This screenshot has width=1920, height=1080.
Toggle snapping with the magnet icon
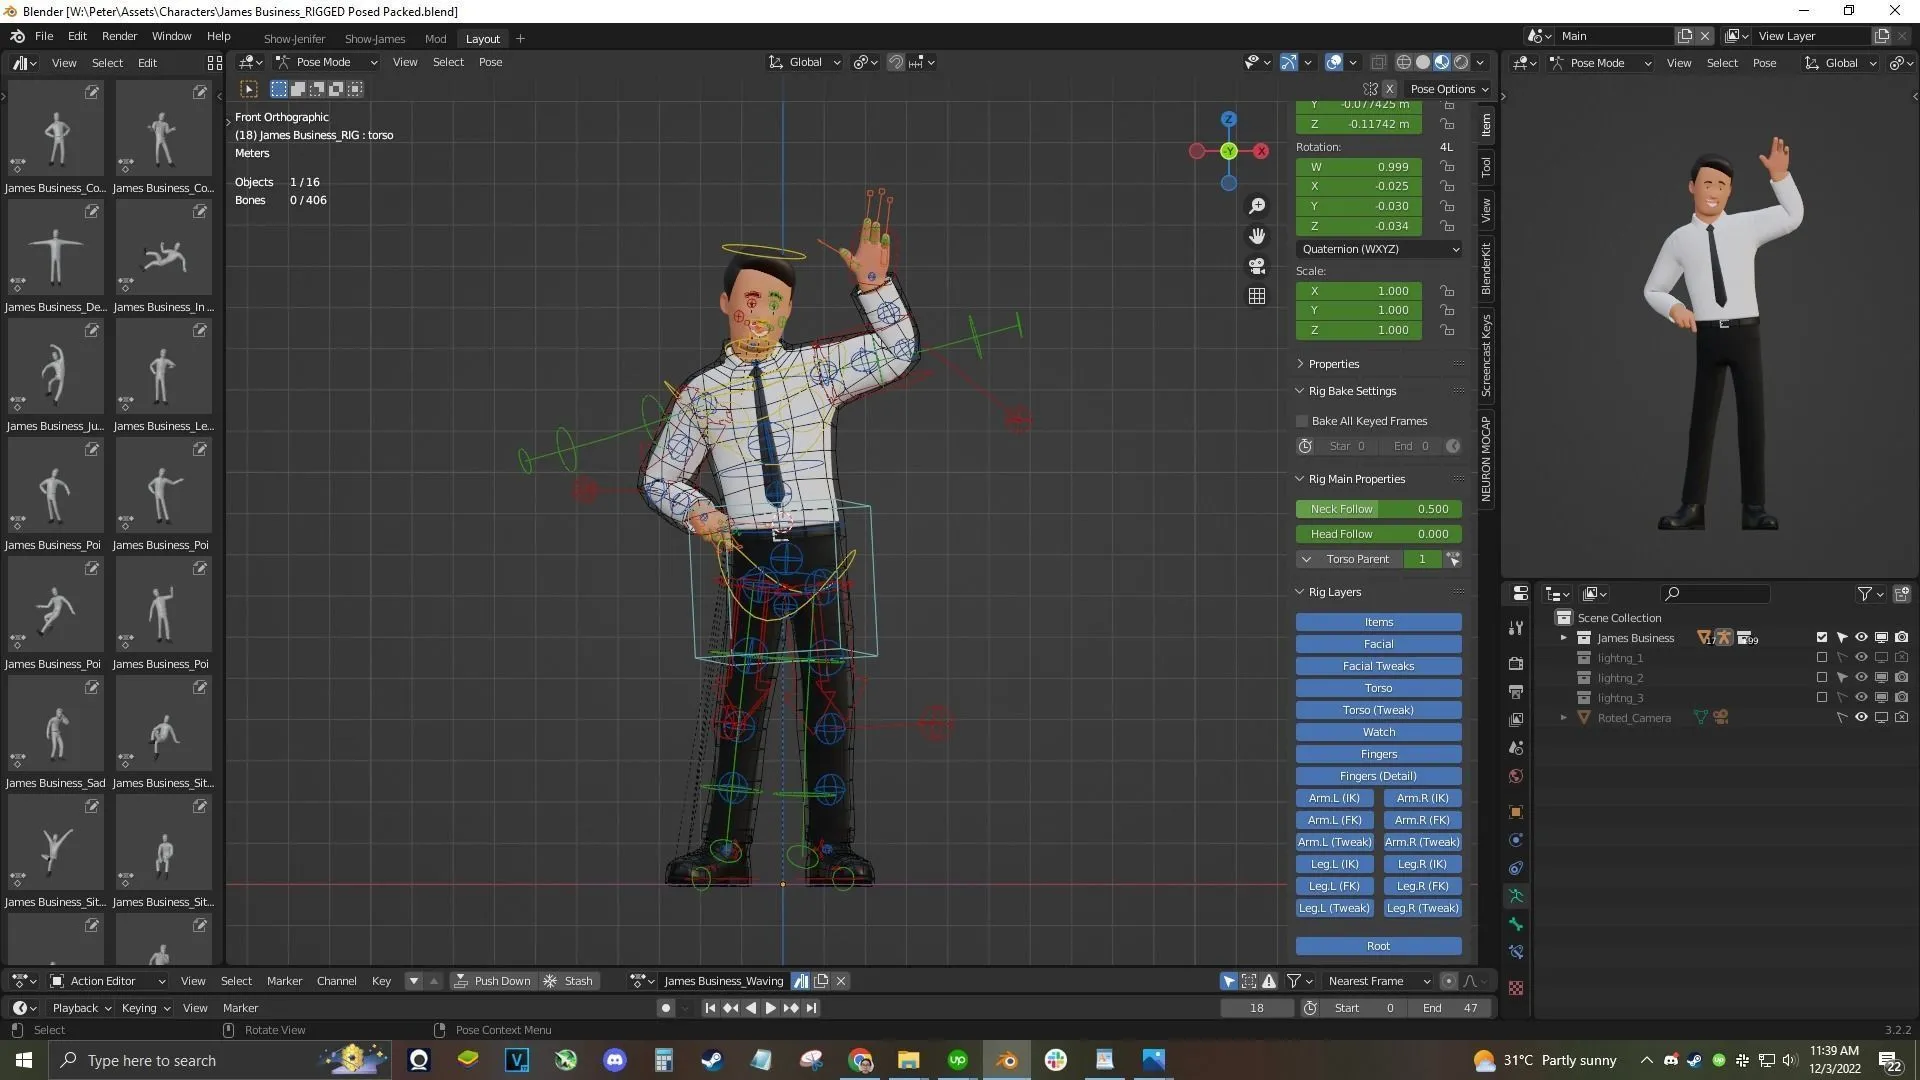click(x=895, y=62)
